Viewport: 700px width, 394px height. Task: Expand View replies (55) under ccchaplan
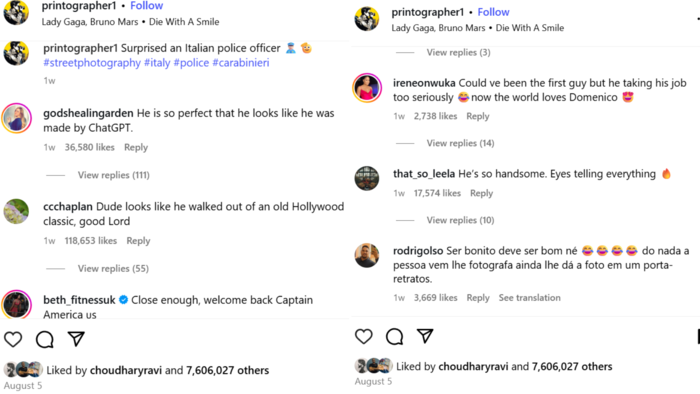click(113, 268)
